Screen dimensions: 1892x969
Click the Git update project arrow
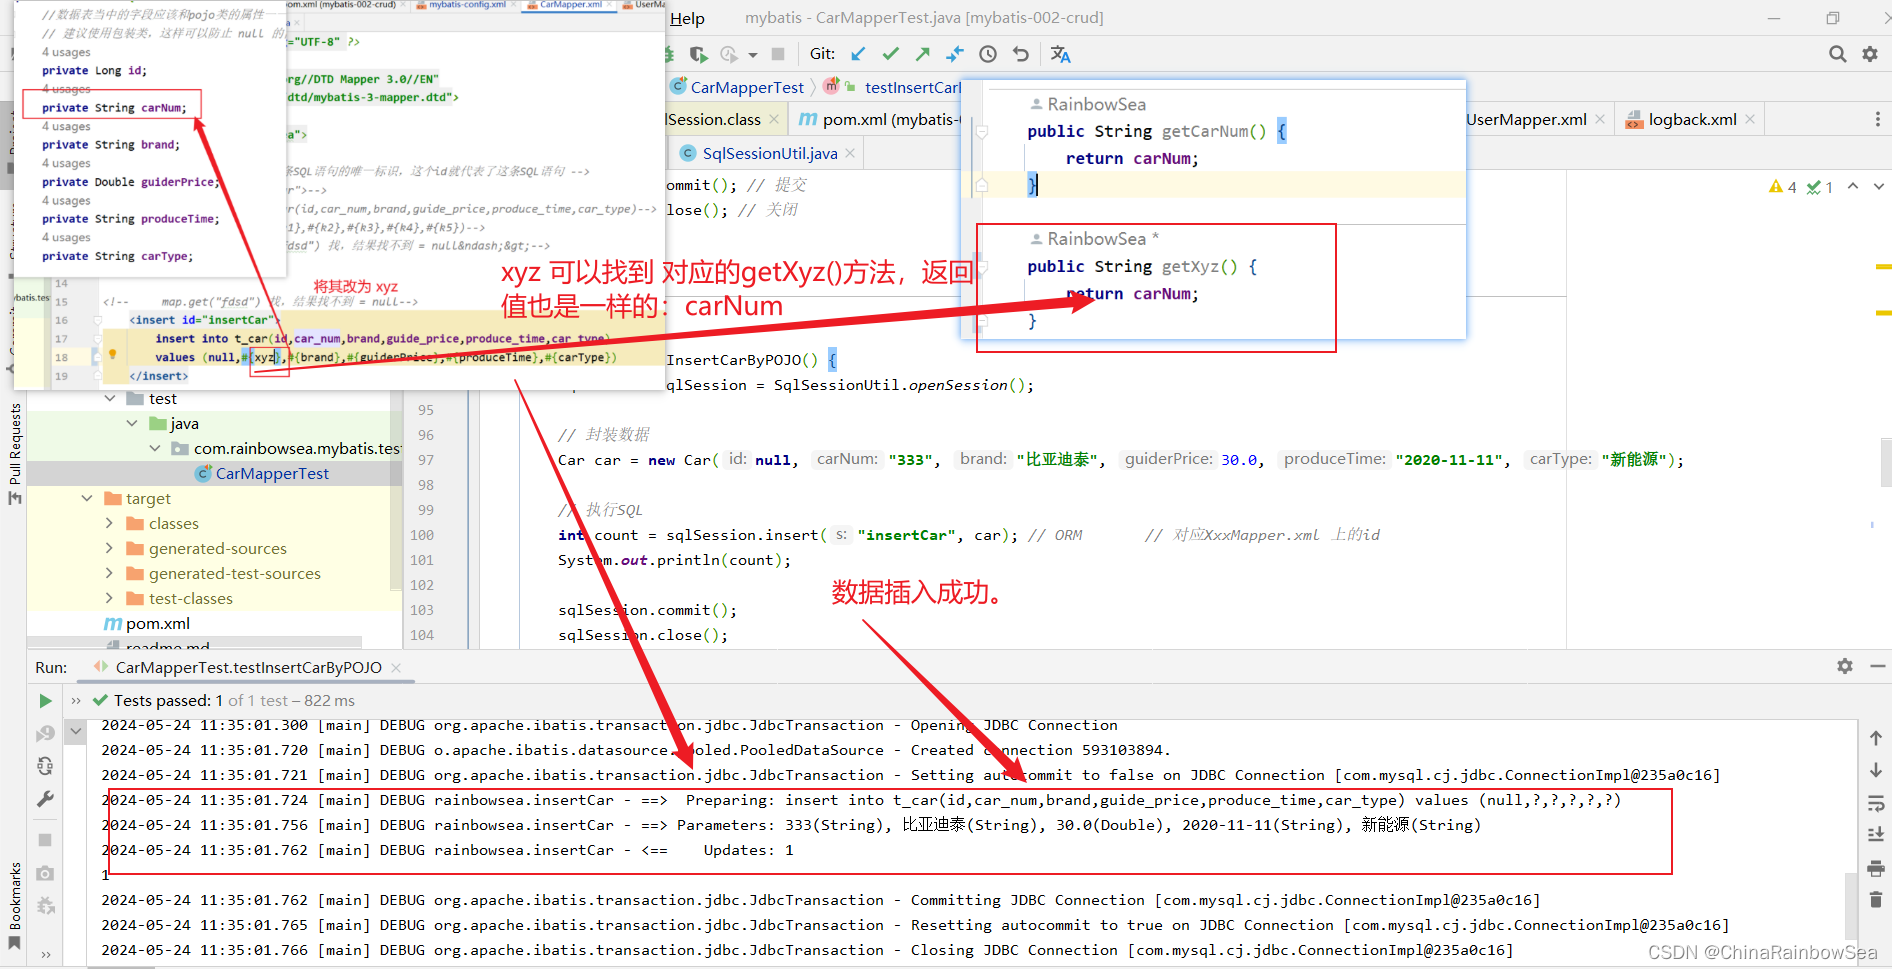858,54
